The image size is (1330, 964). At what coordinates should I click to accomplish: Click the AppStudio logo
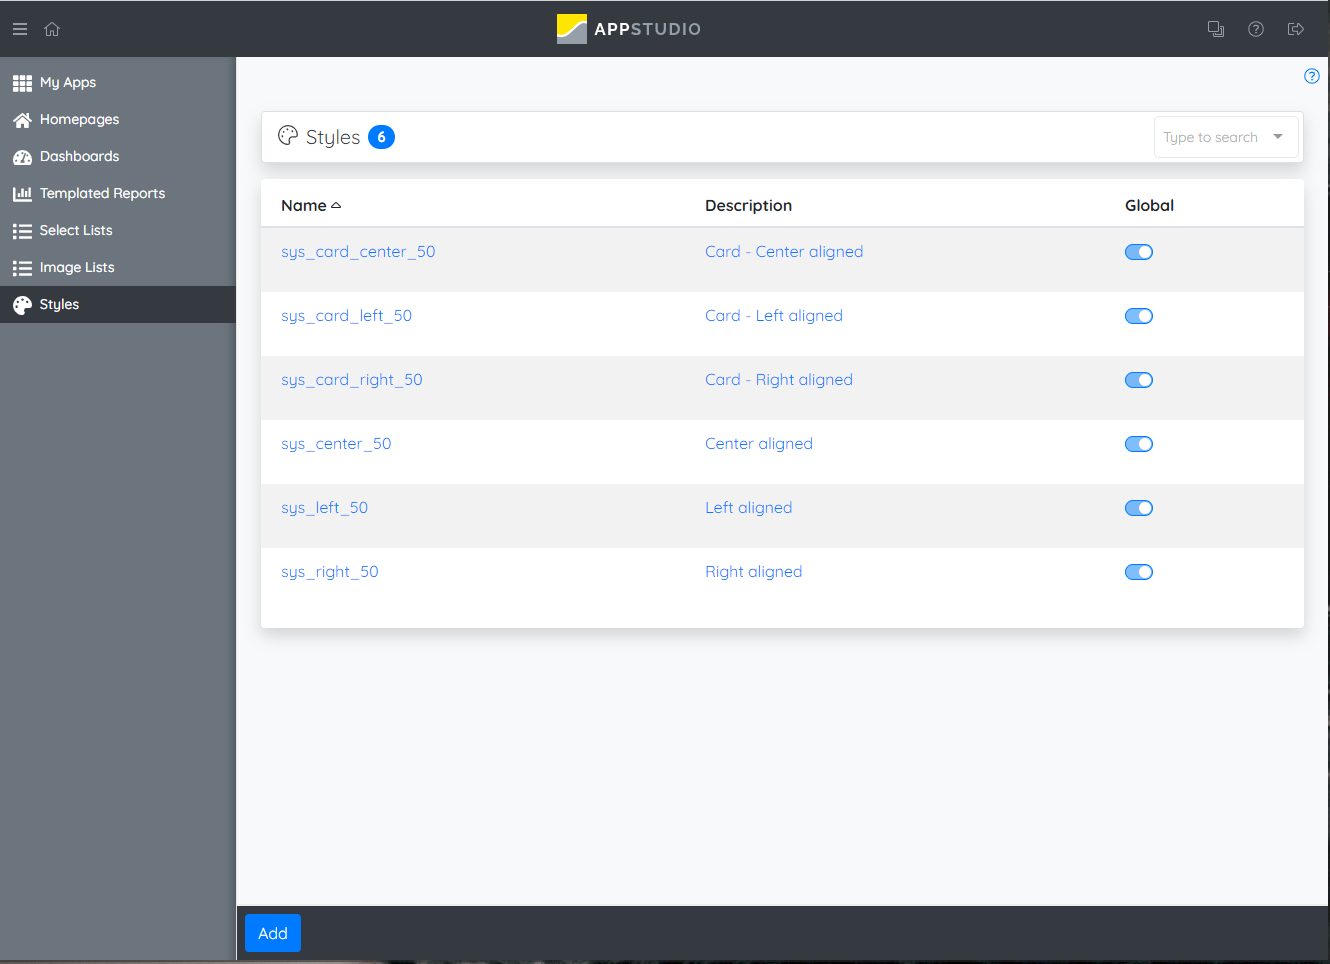(629, 29)
